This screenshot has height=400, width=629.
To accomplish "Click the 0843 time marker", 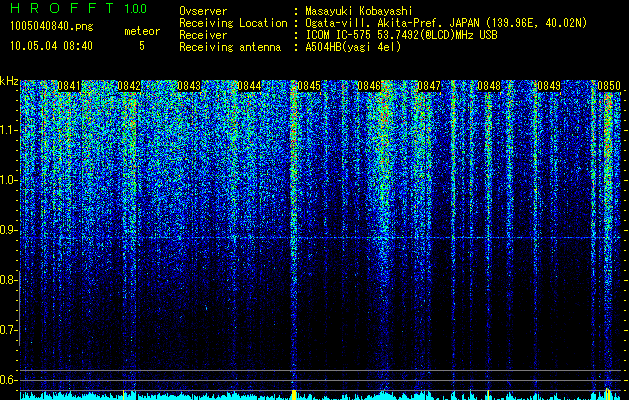I will coord(189,86).
